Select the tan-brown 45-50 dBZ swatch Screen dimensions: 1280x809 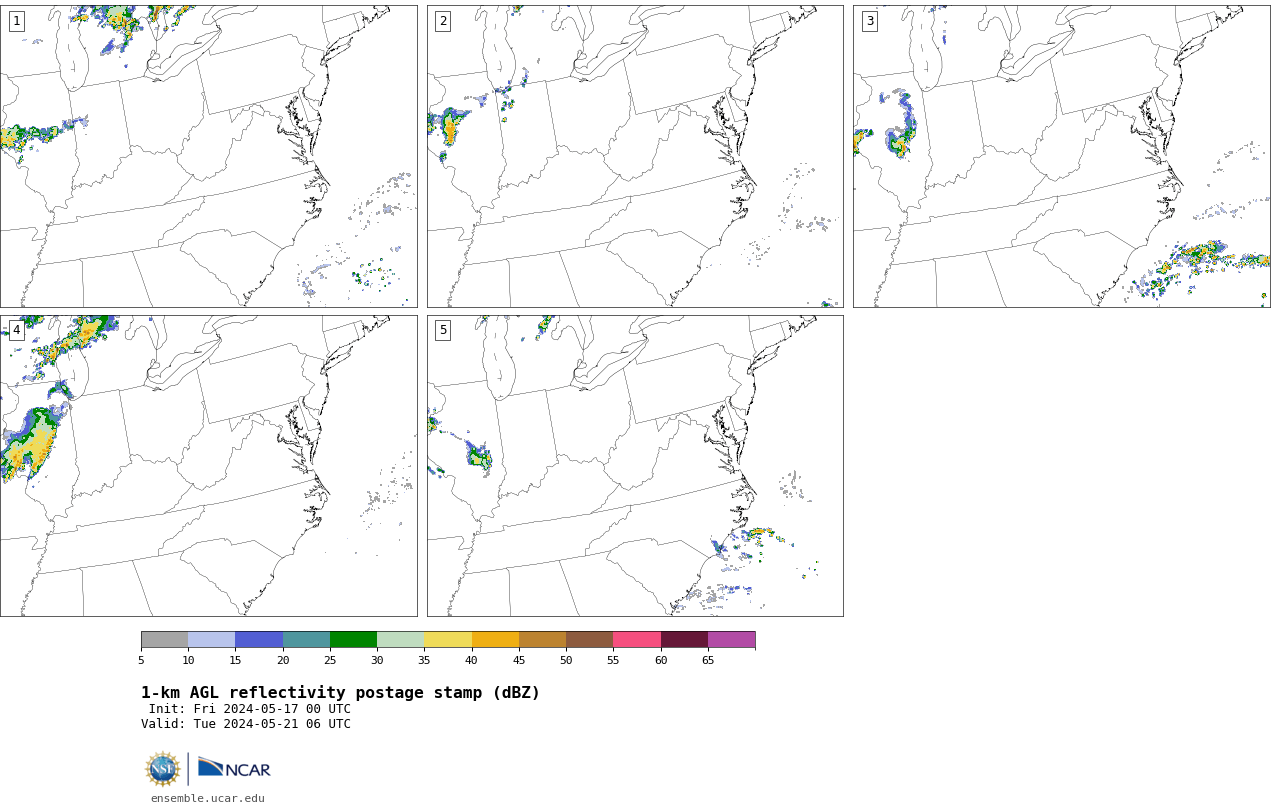point(542,640)
